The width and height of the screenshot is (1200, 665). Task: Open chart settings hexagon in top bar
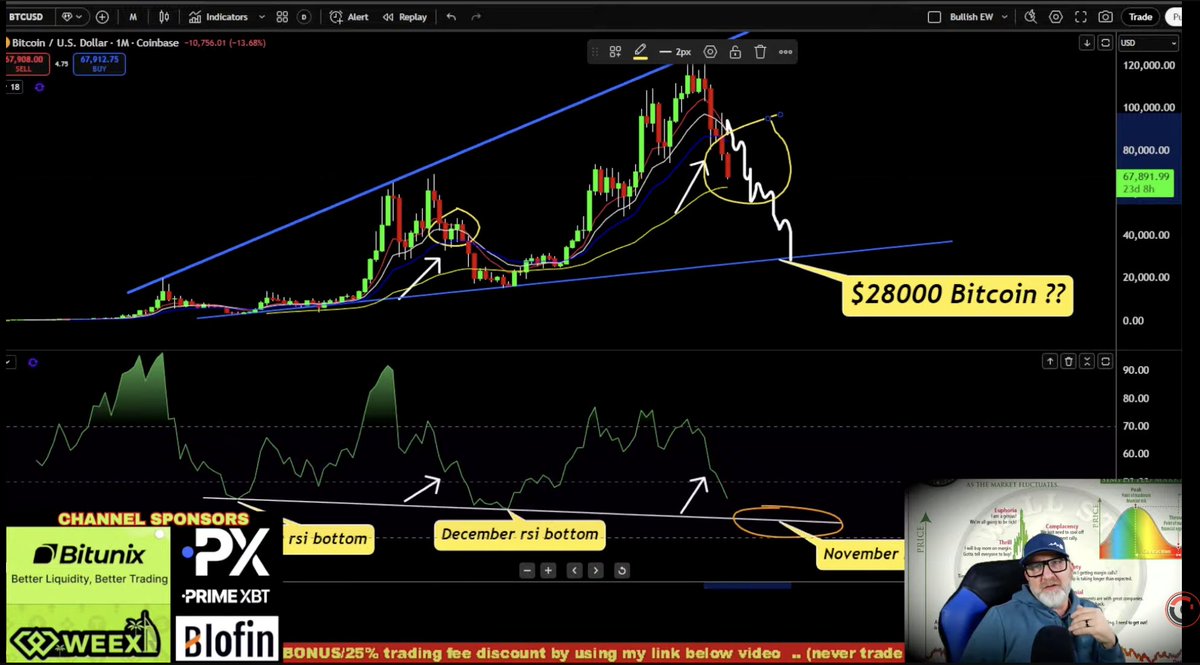(x=1056, y=17)
